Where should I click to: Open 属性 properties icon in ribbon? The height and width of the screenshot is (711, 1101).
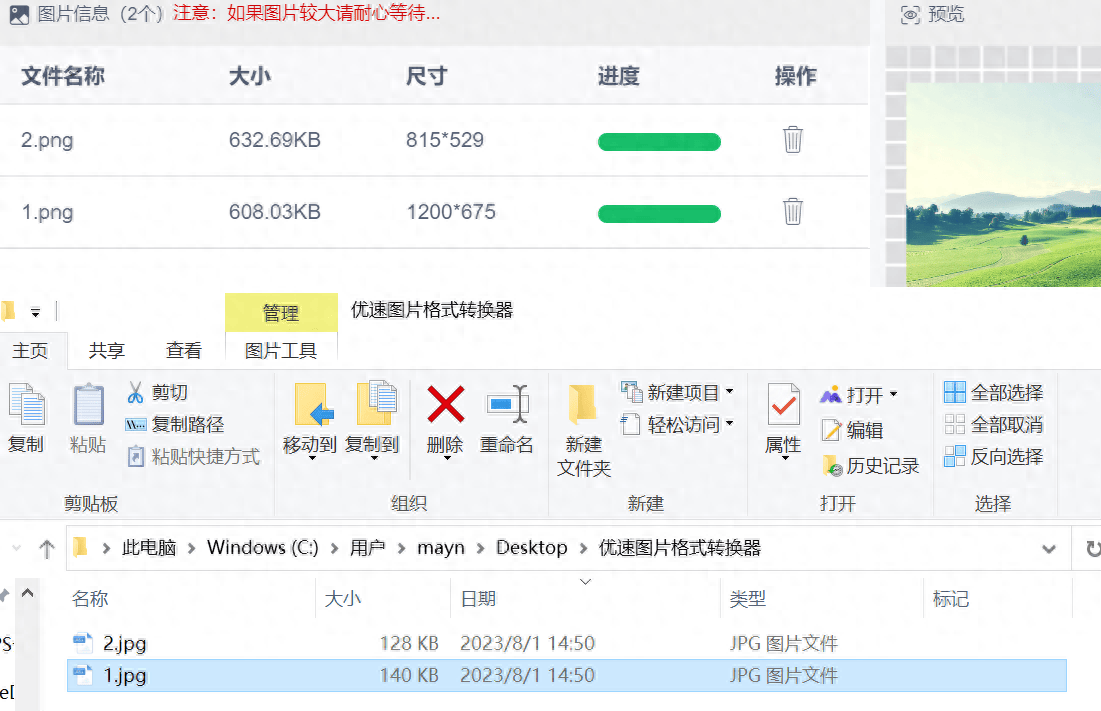[783, 406]
